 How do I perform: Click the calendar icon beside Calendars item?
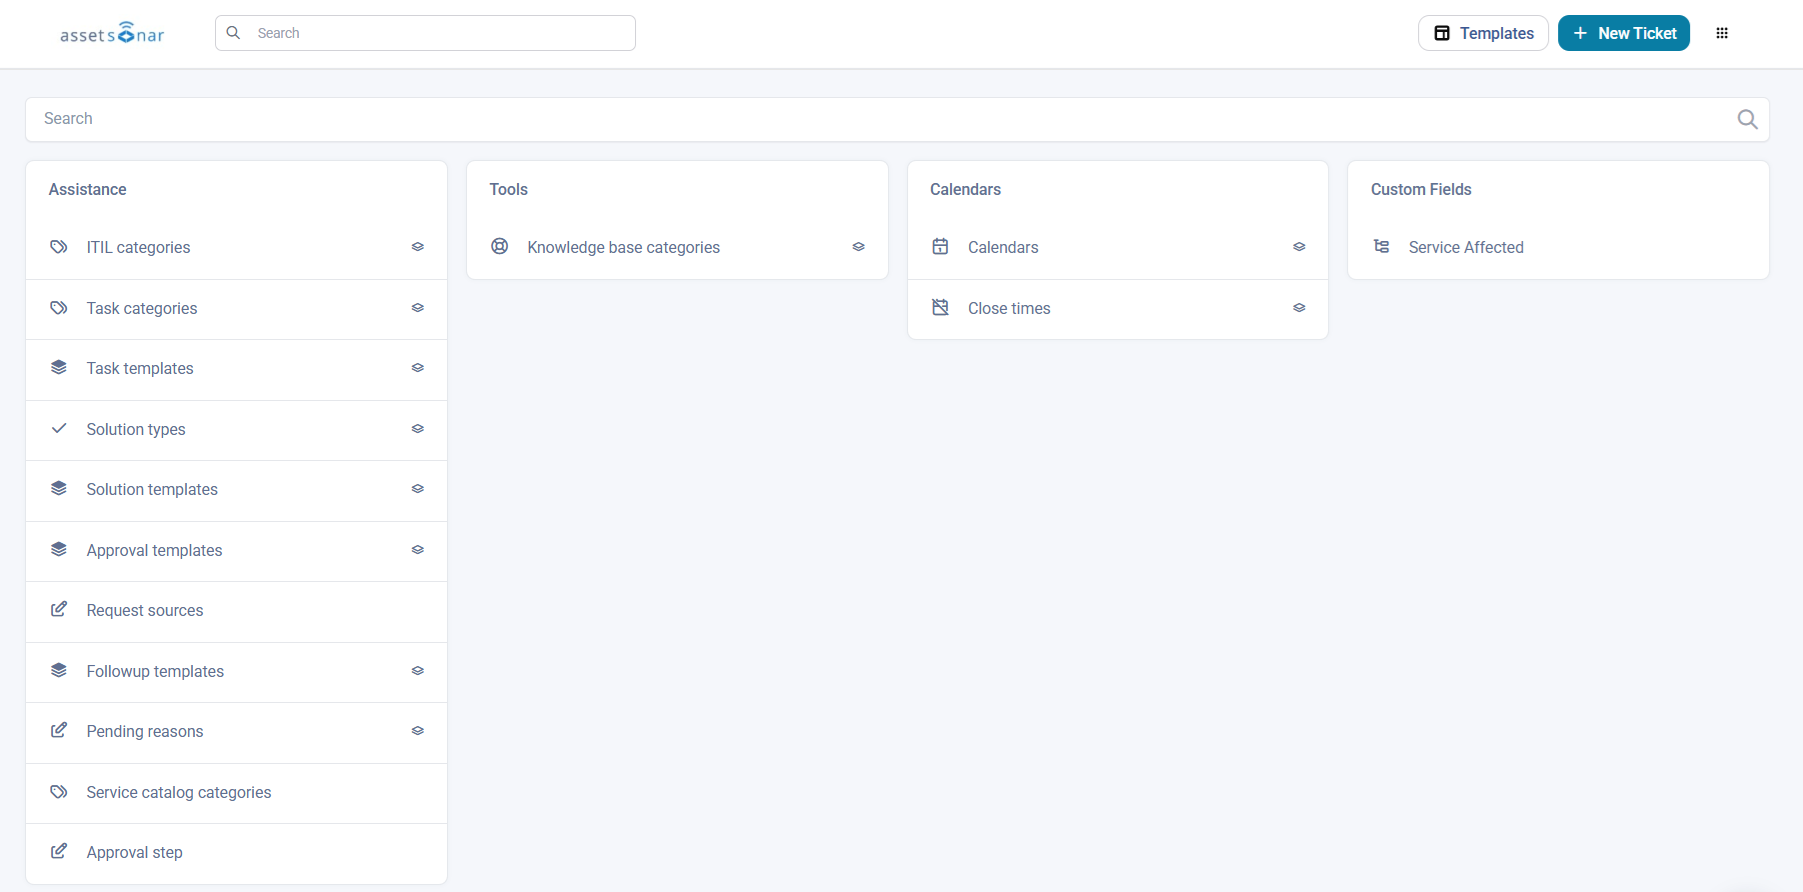[x=940, y=247]
